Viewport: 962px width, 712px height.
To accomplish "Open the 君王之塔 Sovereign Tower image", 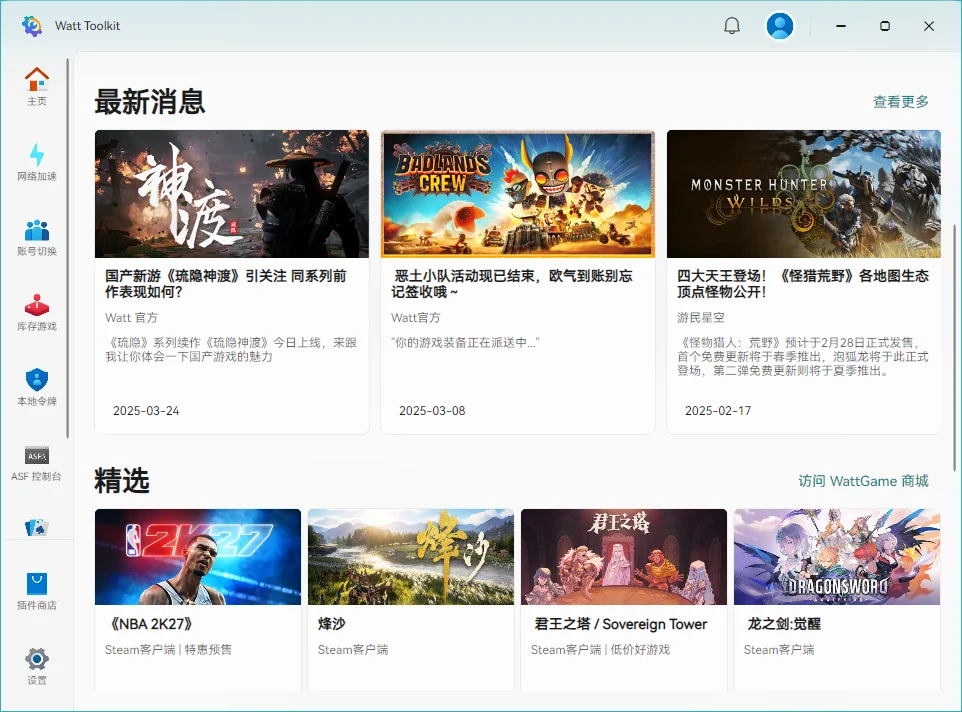I will 624,557.
